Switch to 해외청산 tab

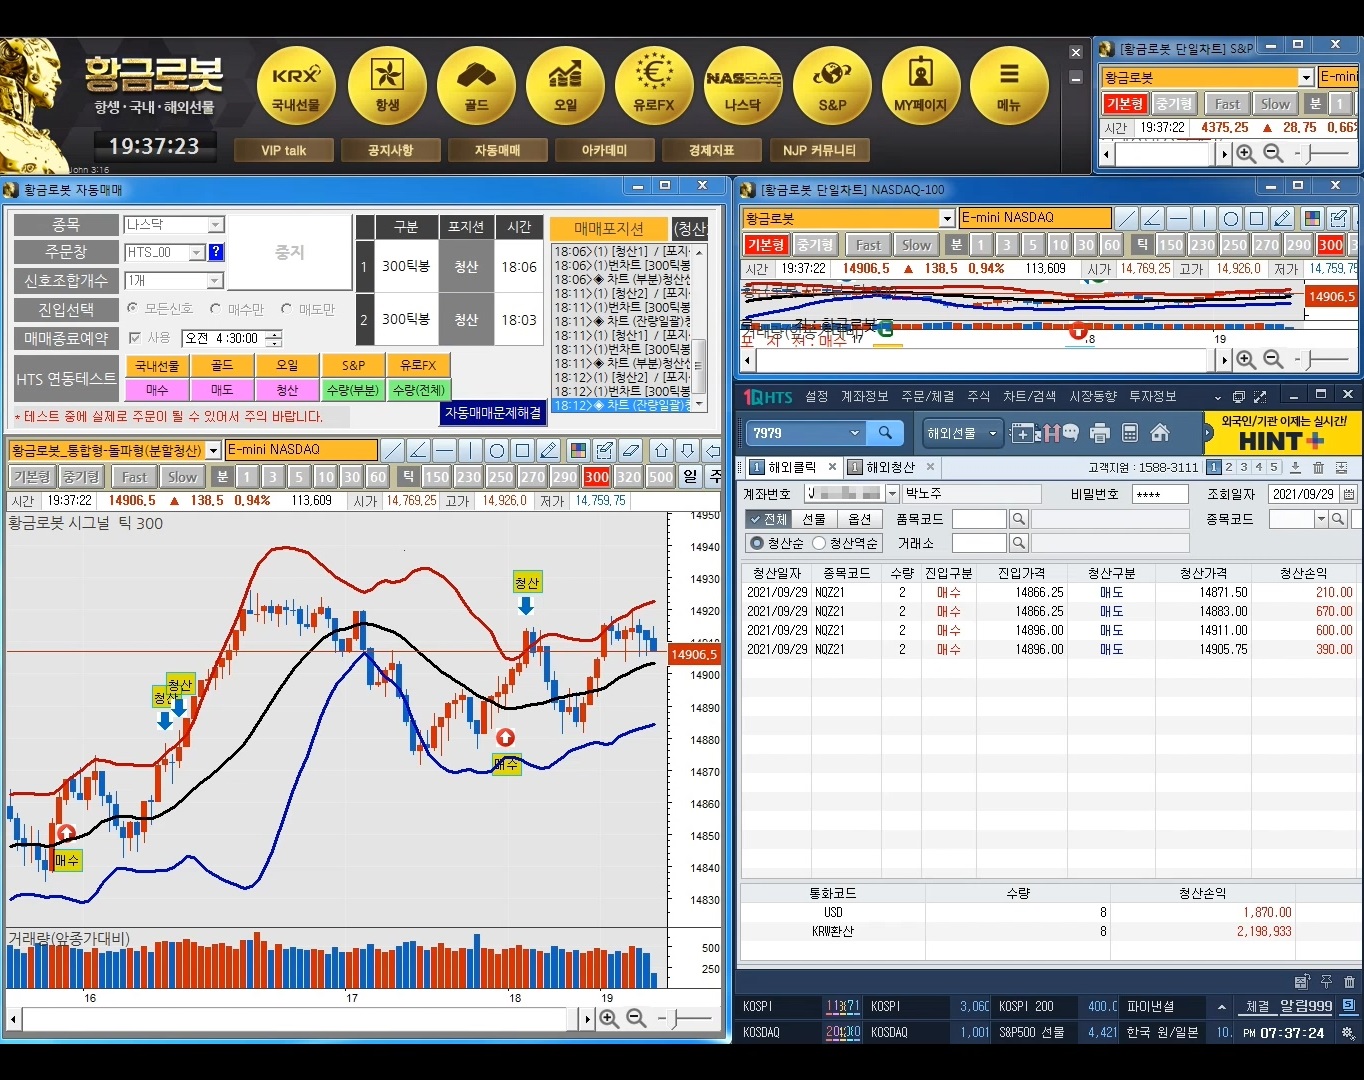[x=891, y=467]
